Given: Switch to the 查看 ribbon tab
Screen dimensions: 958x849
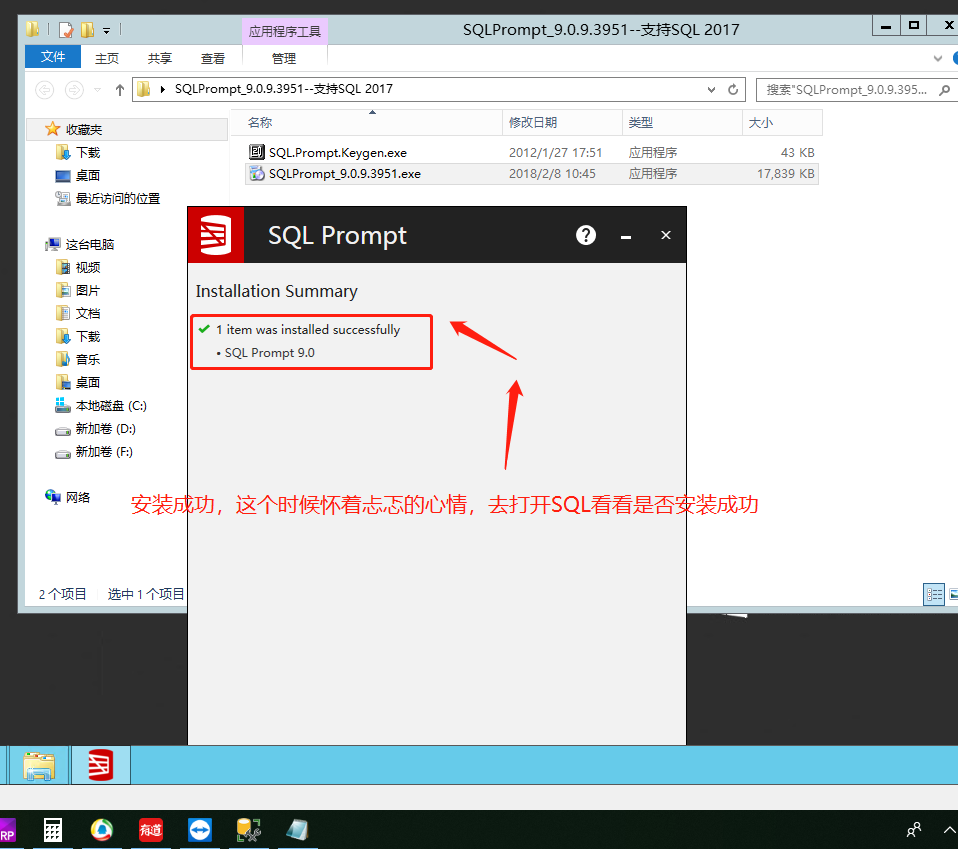Looking at the screenshot, I should [x=213, y=58].
